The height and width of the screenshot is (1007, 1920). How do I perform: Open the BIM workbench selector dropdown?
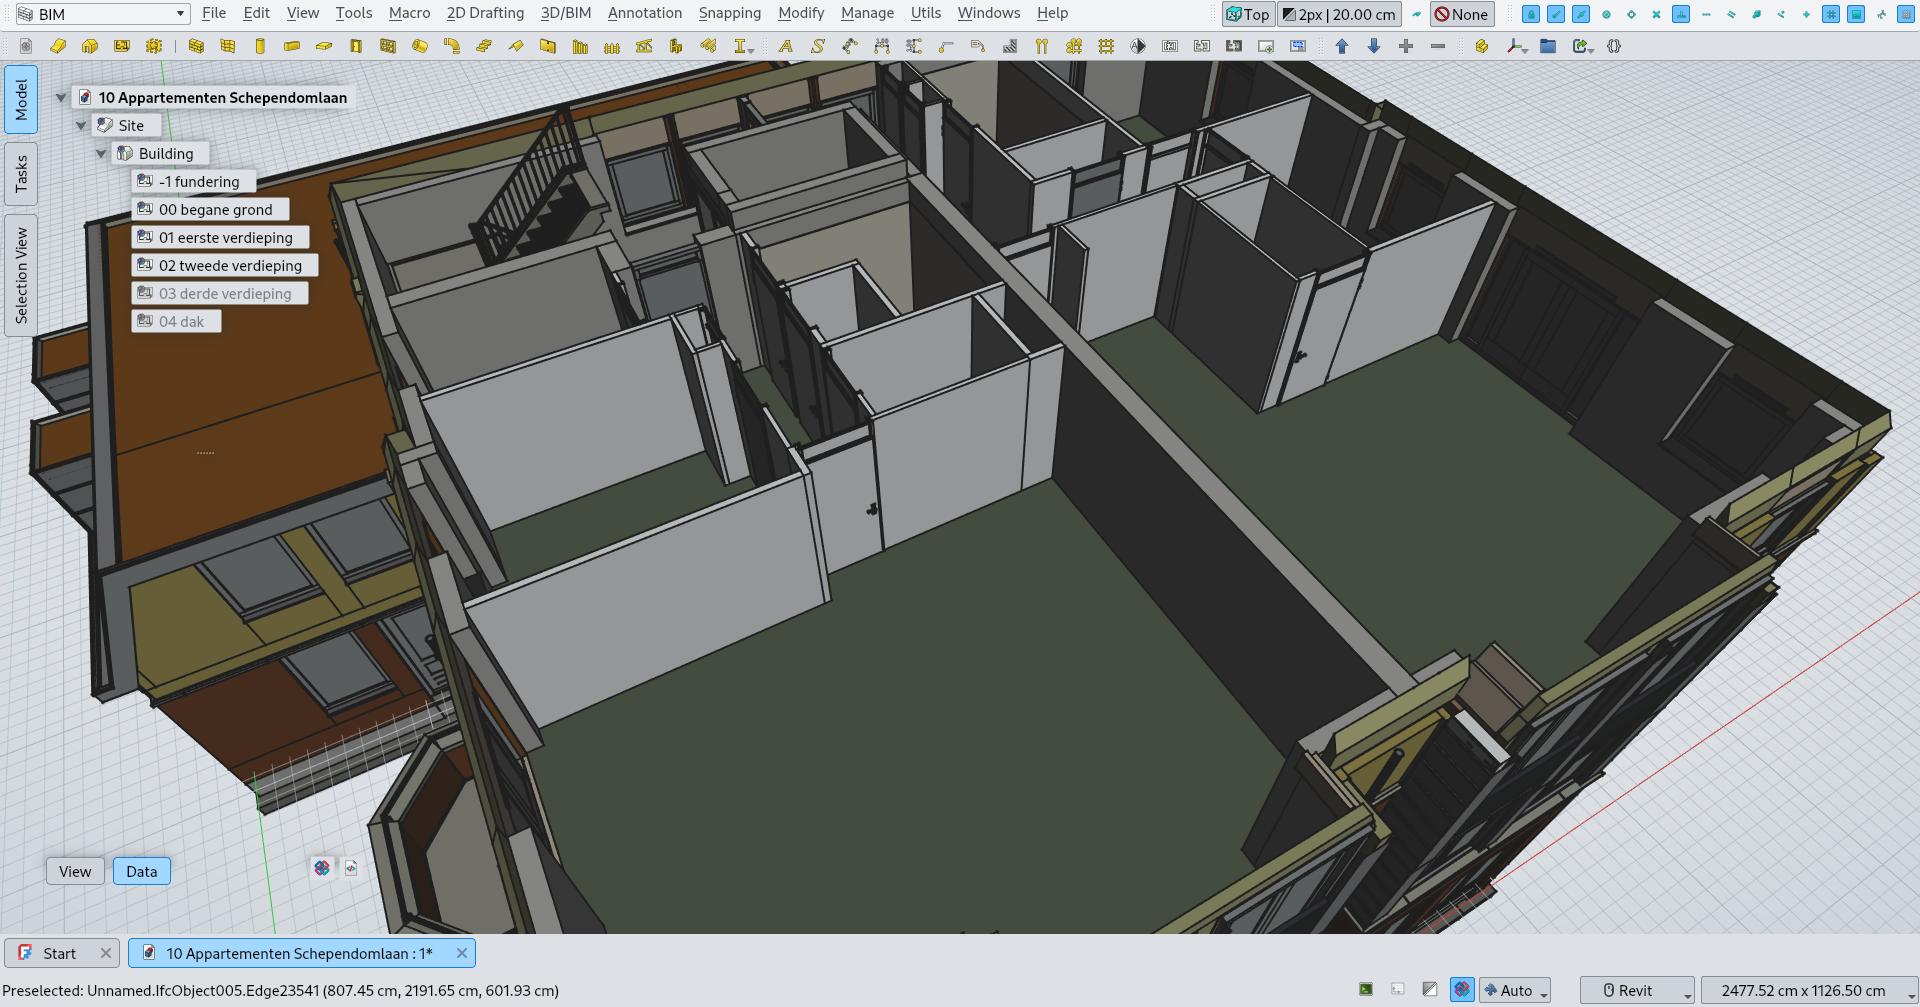(x=102, y=14)
